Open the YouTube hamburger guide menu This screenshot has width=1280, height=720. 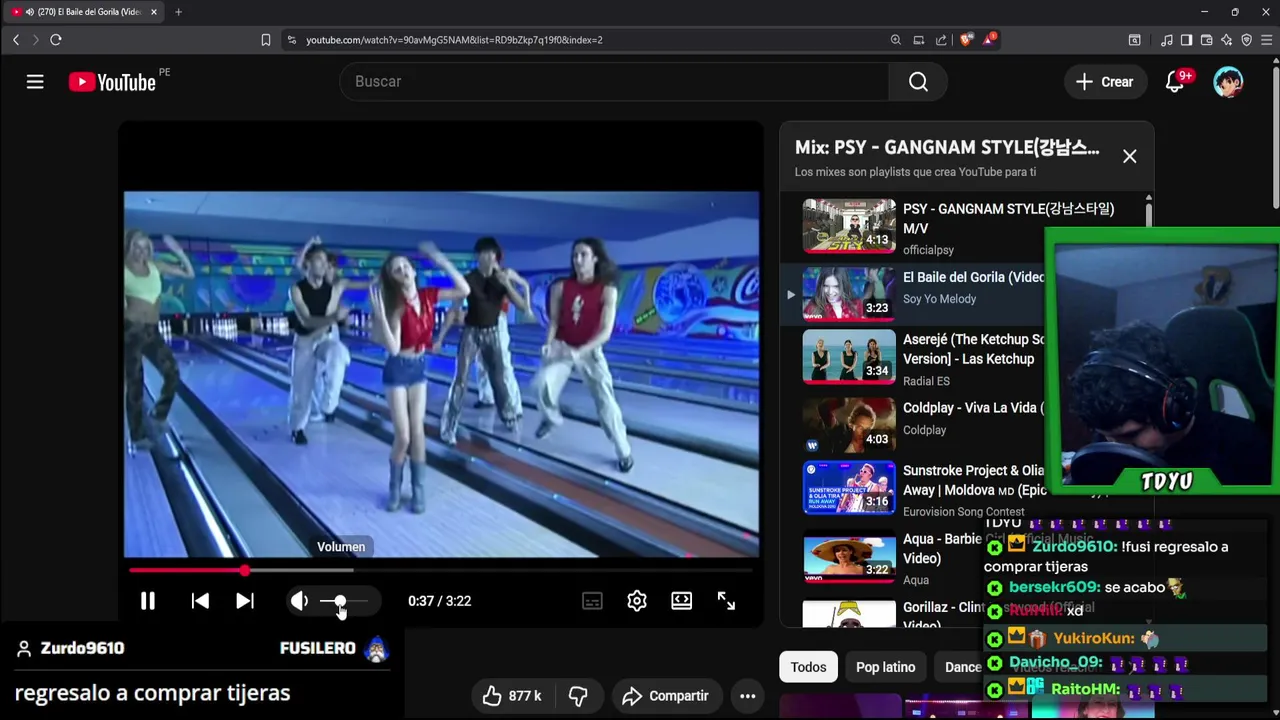(x=35, y=82)
